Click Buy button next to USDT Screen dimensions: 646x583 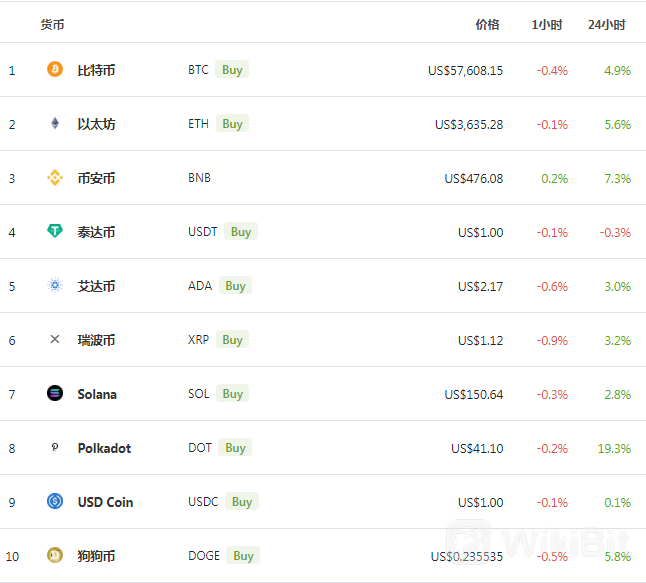241,232
